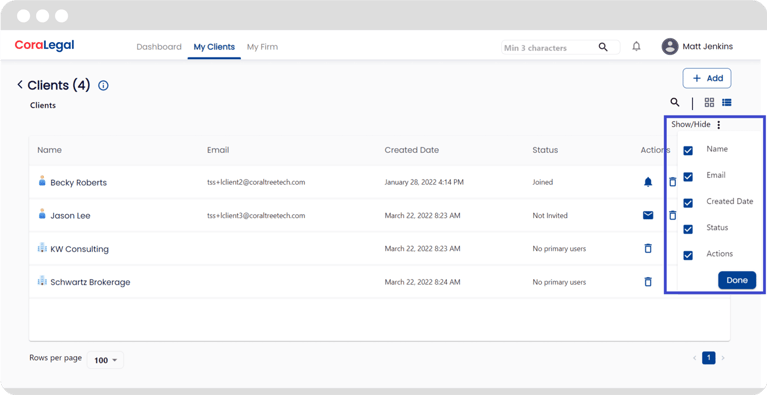Click bell reminder icon for Becky Roberts

tap(648, 182)
